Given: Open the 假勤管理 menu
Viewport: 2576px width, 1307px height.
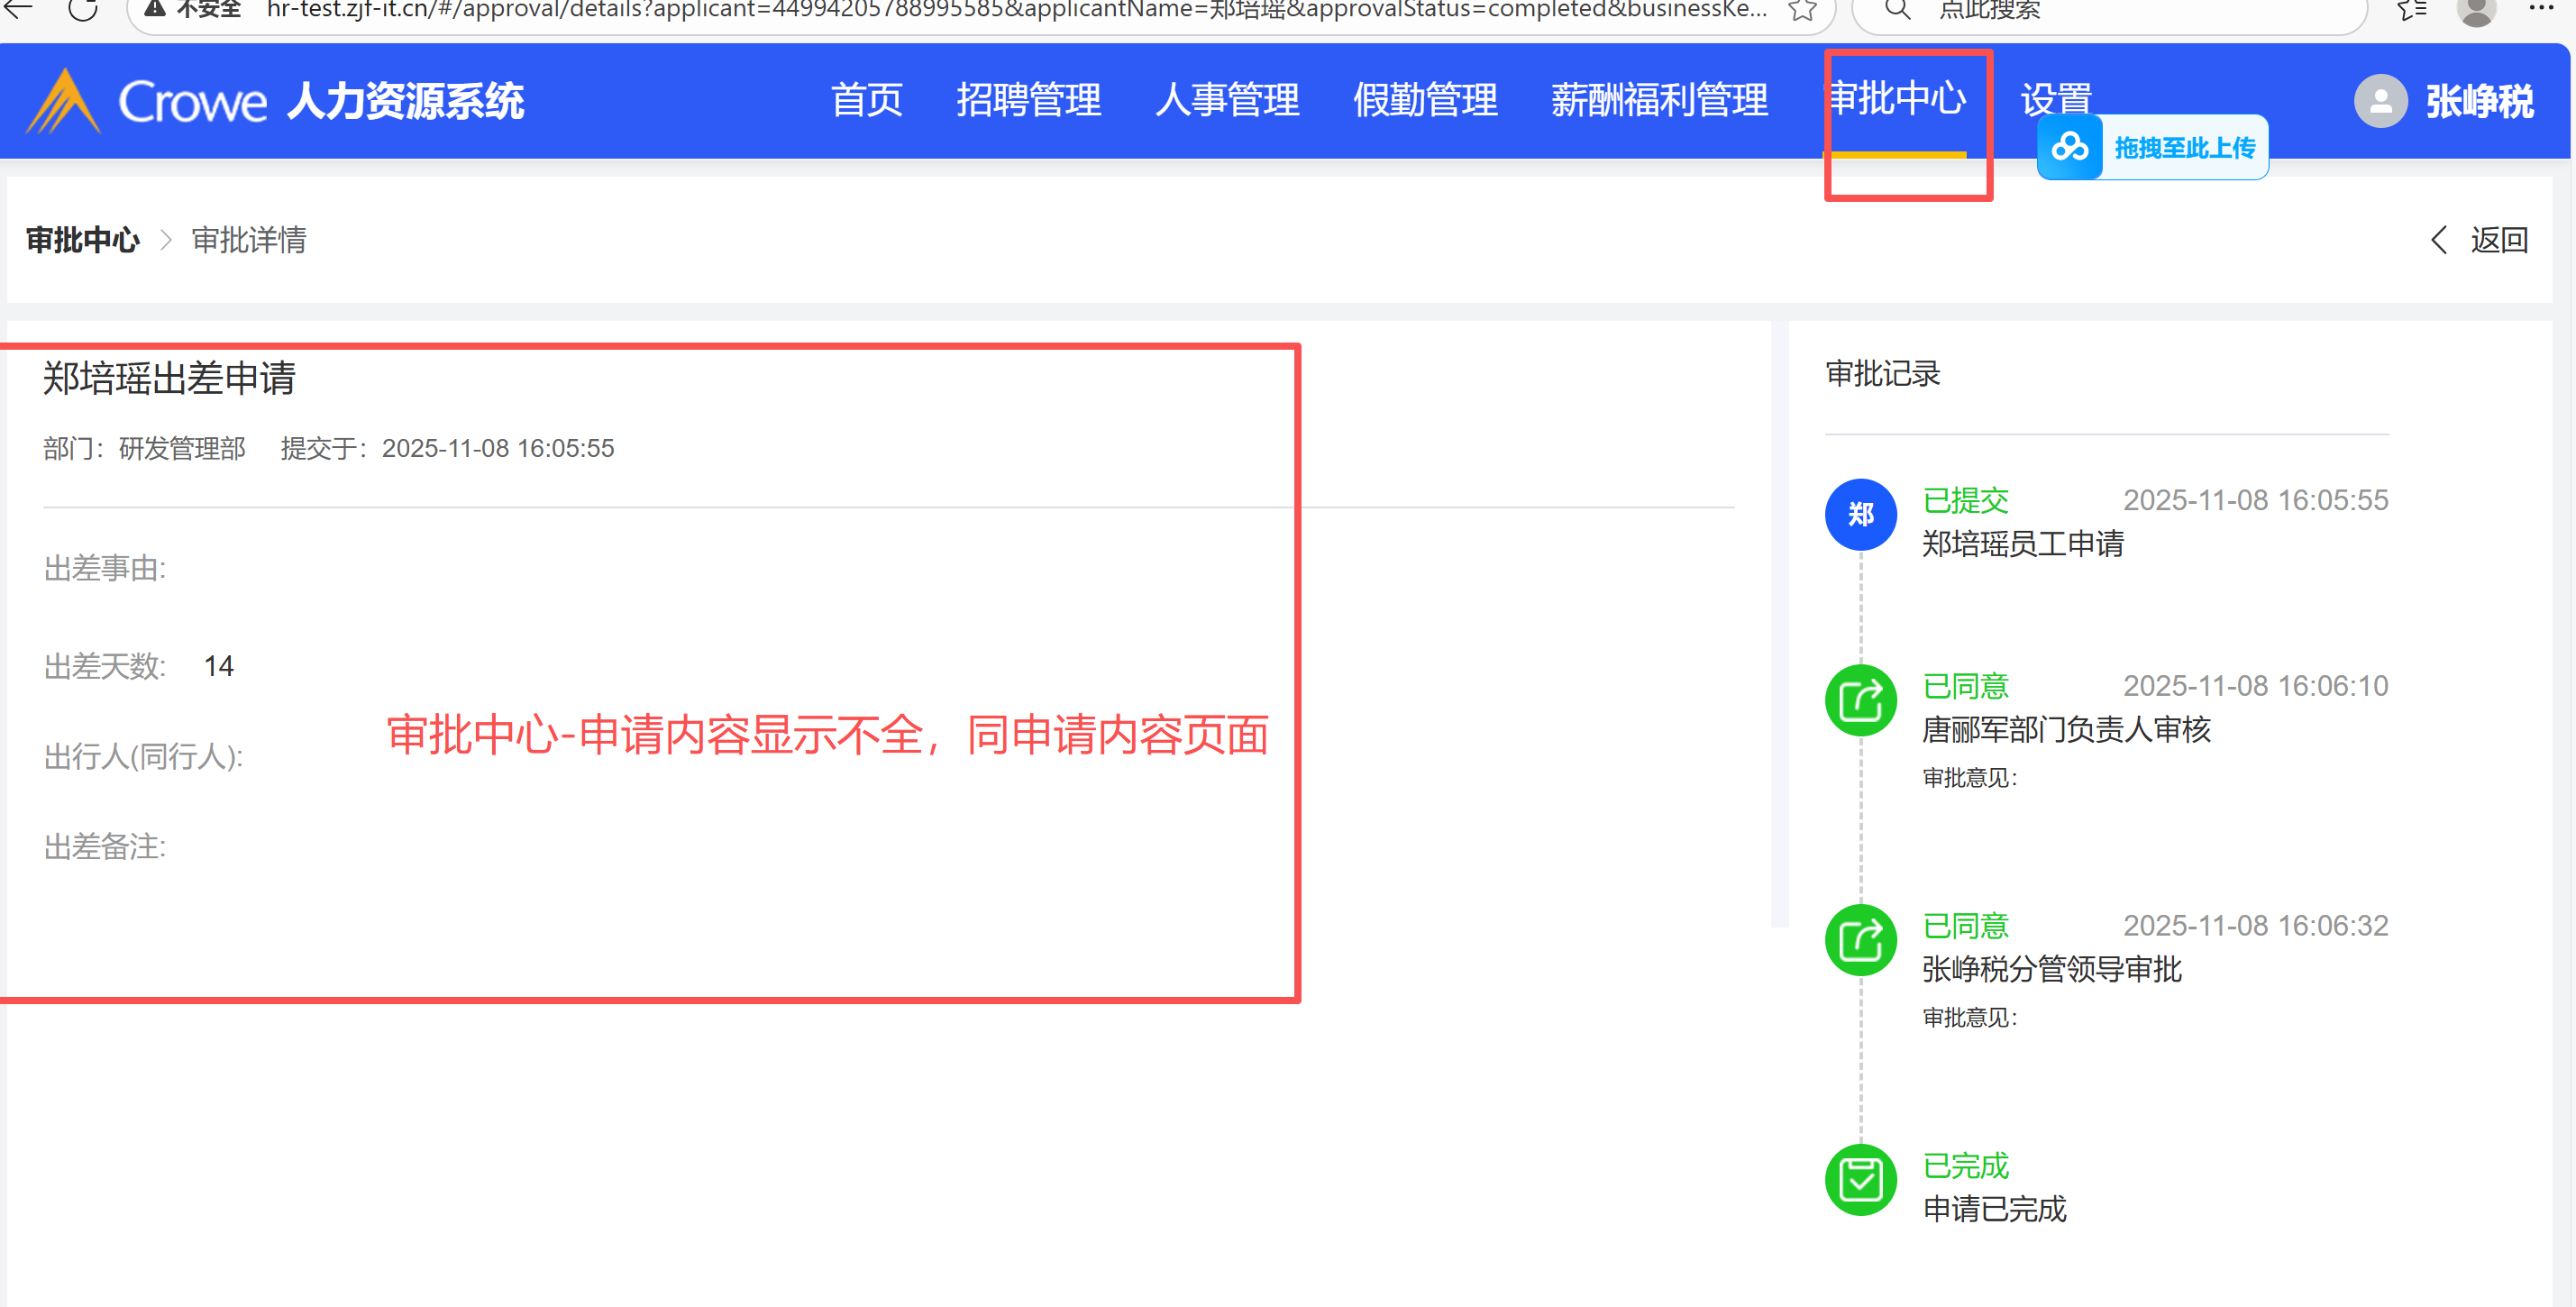Looking at the screenshot, I should 1425,101.
